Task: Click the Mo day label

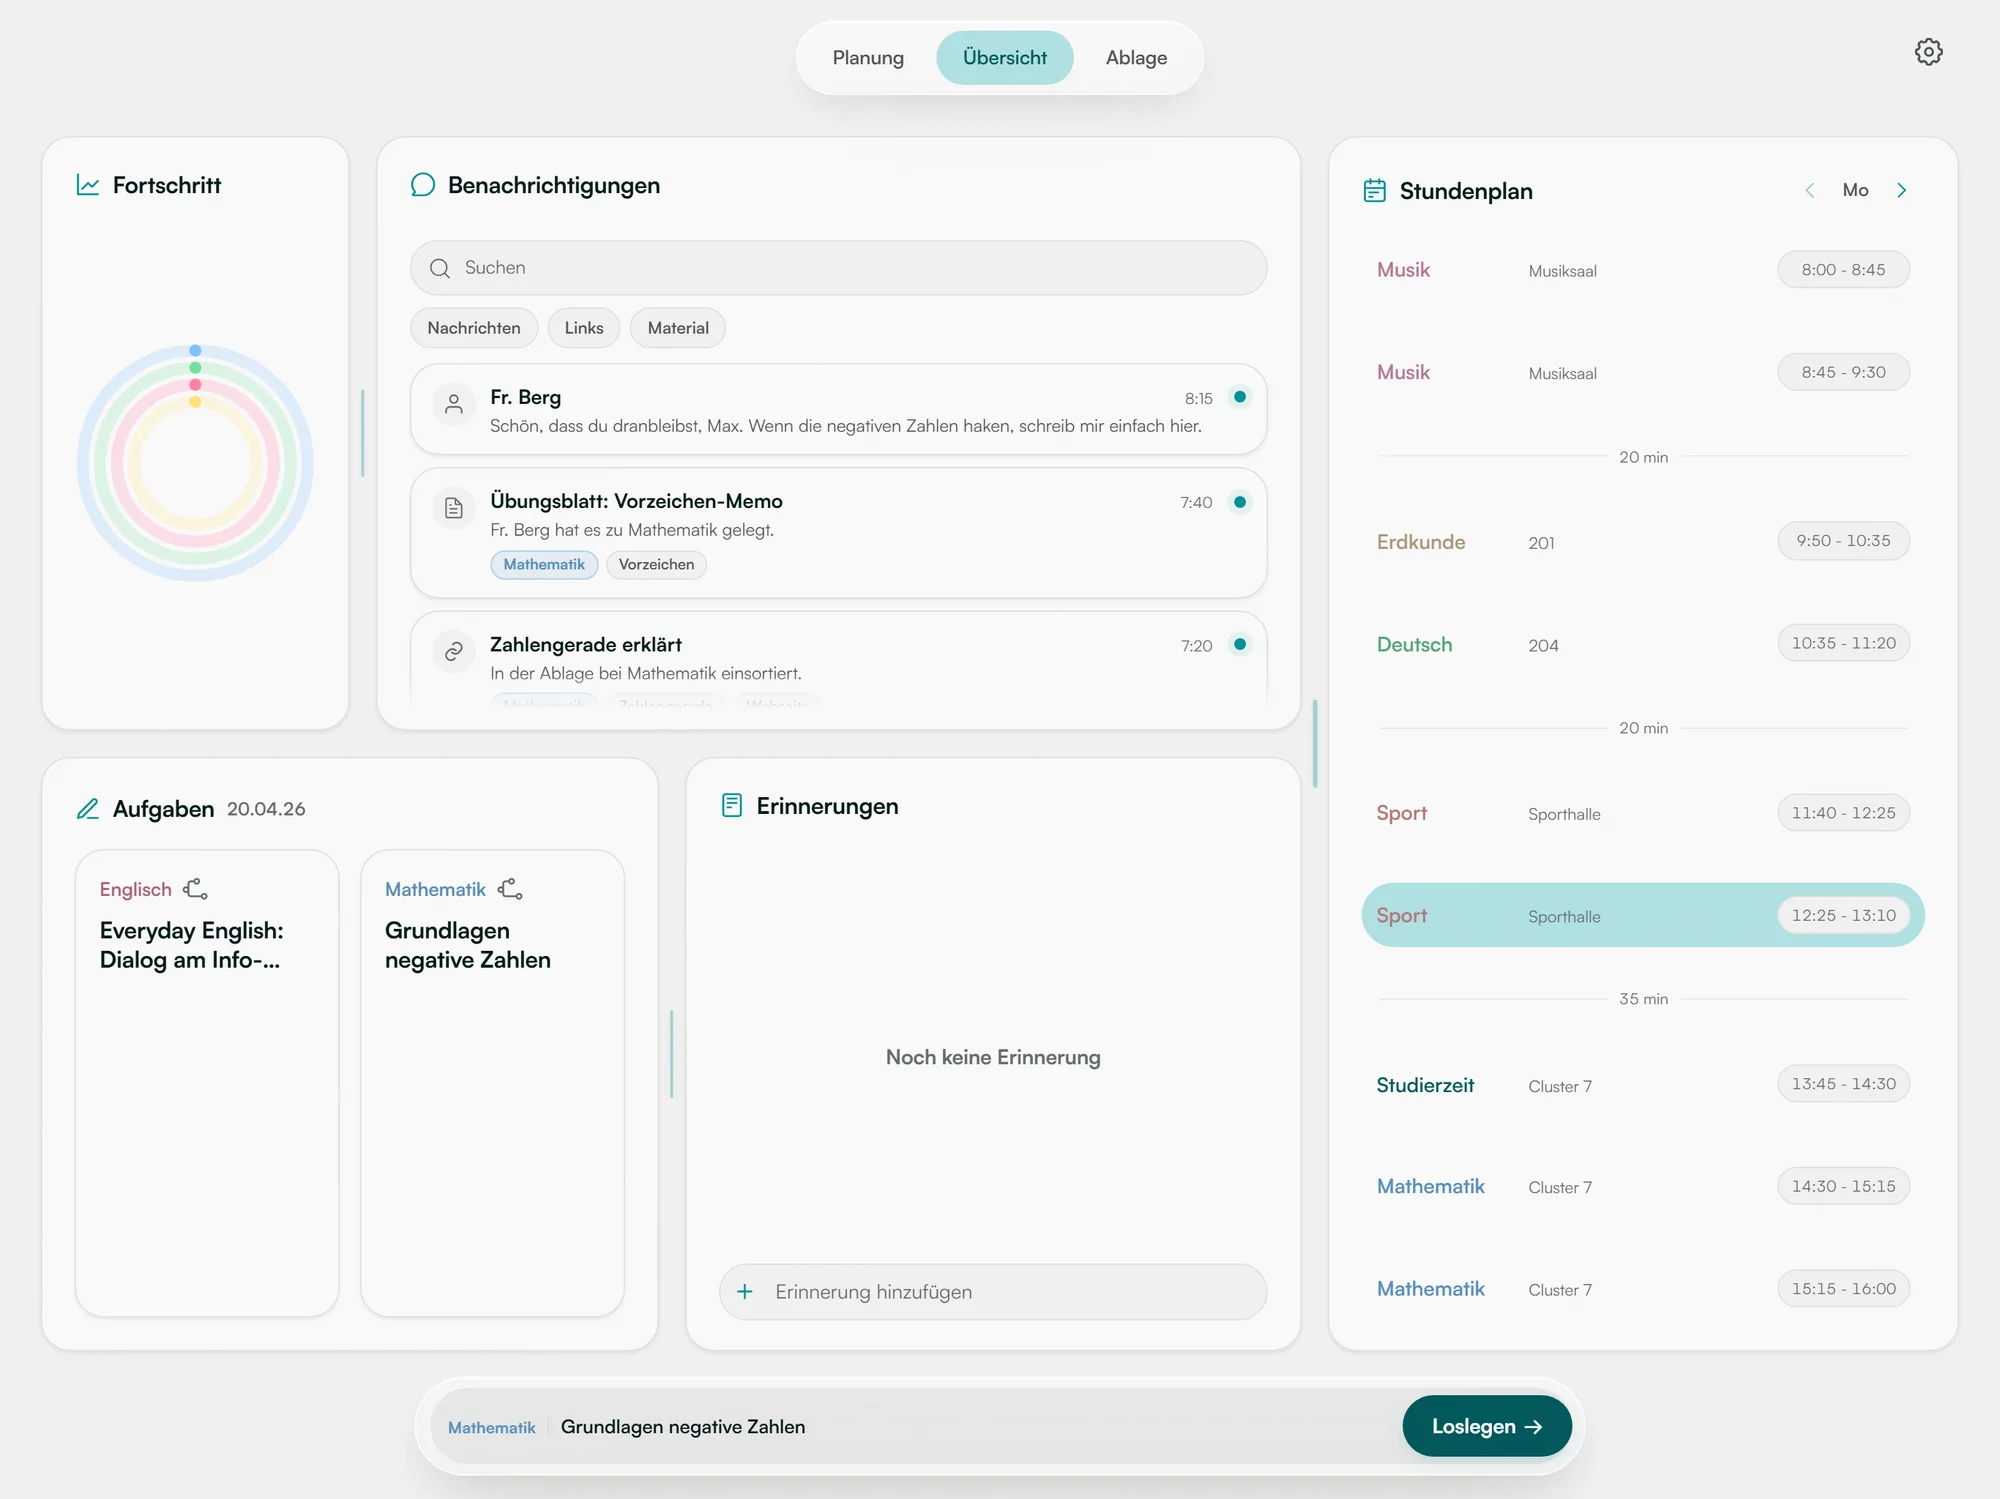Action: coord(1855,190)
